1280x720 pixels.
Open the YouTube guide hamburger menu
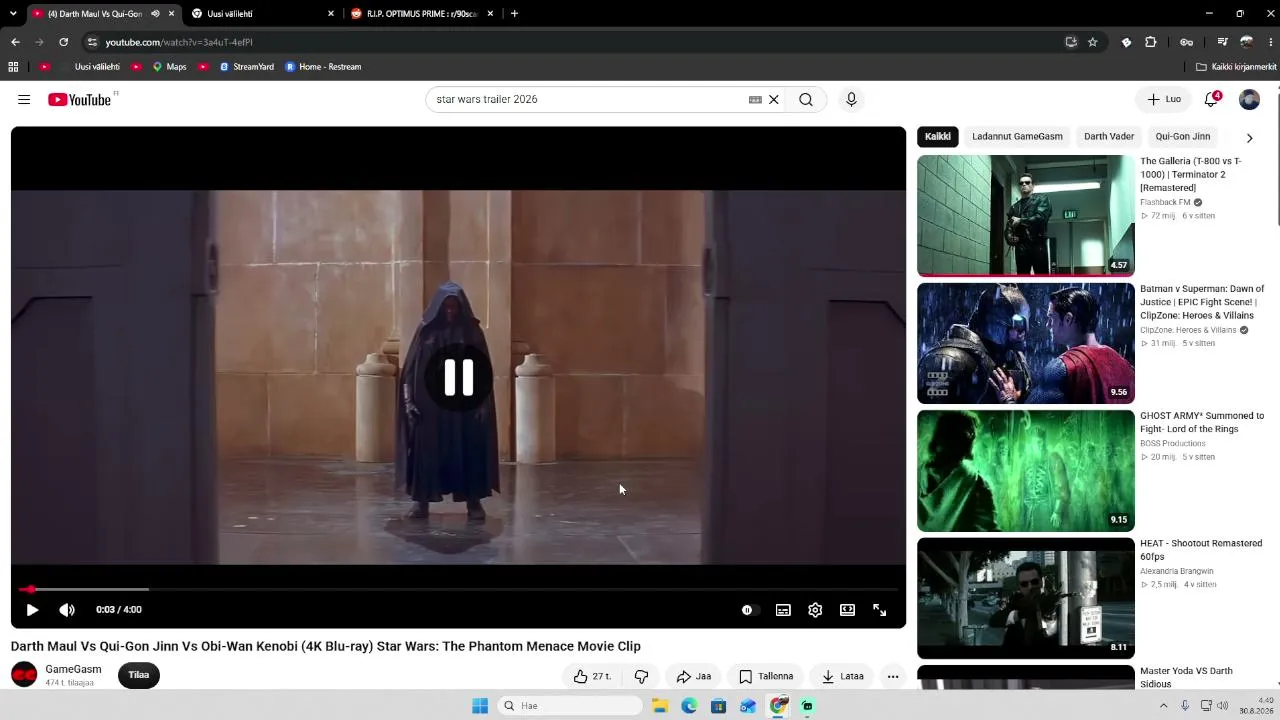click(x=24, y=99)
